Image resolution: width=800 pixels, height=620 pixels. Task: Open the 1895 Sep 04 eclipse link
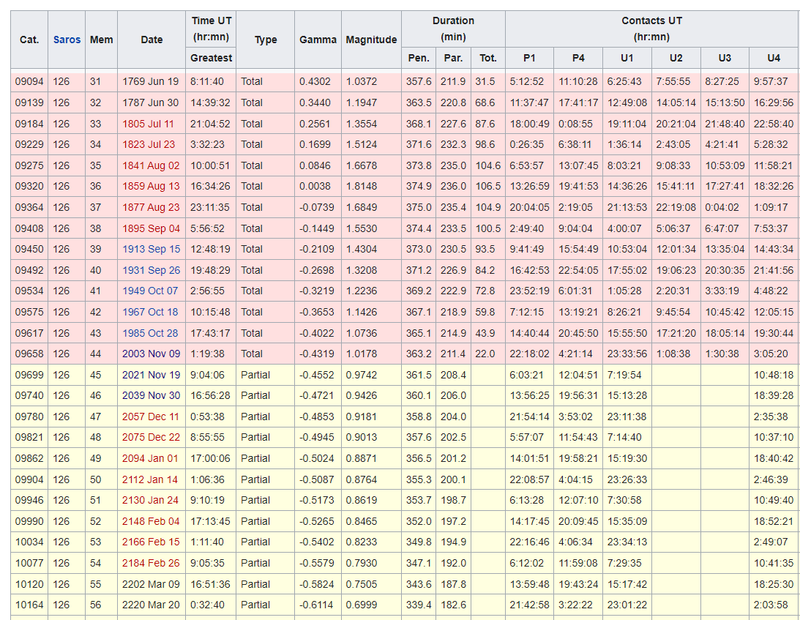coord(151,229)
